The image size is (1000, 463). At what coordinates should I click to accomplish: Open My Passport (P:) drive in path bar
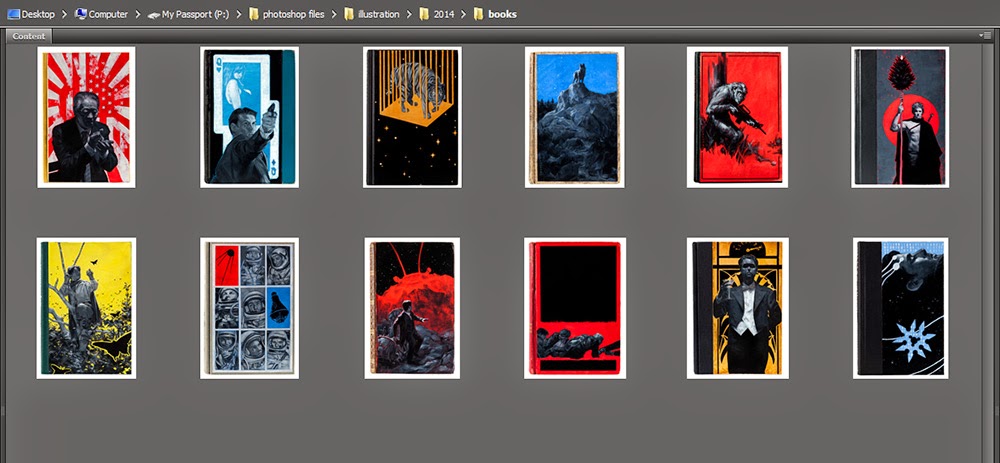click(x=188, y=14)
